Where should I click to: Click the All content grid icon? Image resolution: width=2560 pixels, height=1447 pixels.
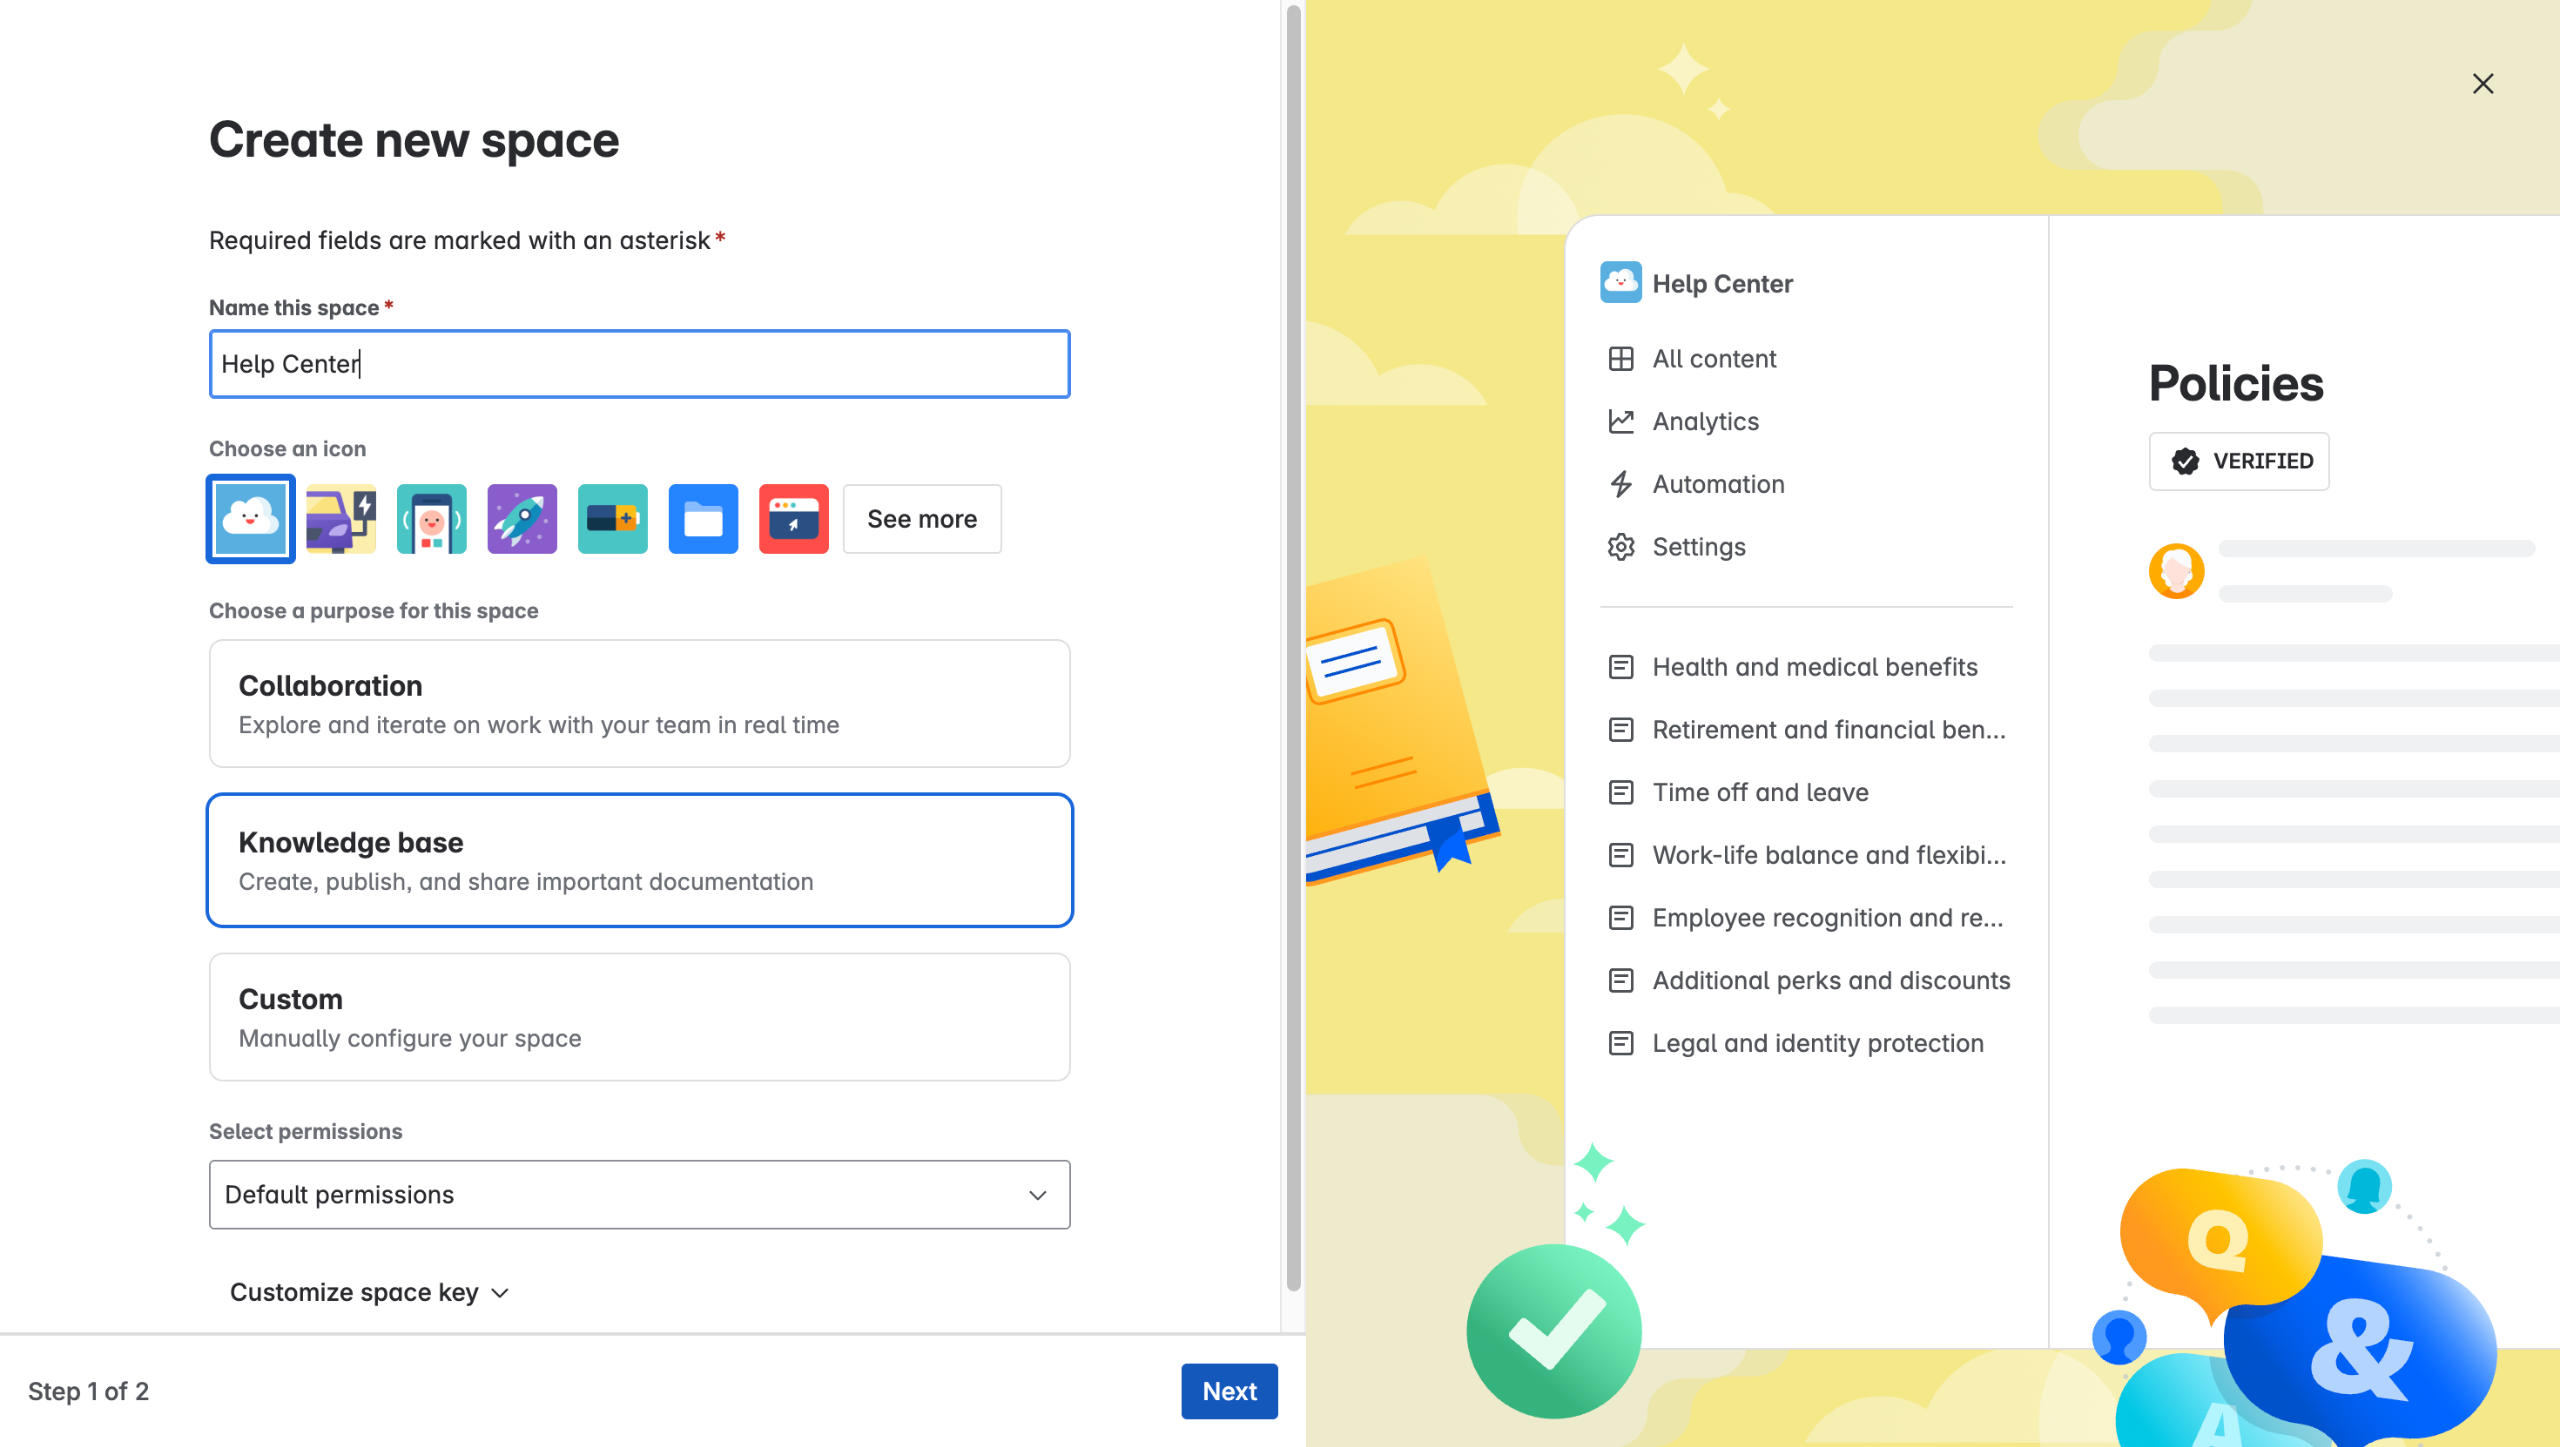1621,359
